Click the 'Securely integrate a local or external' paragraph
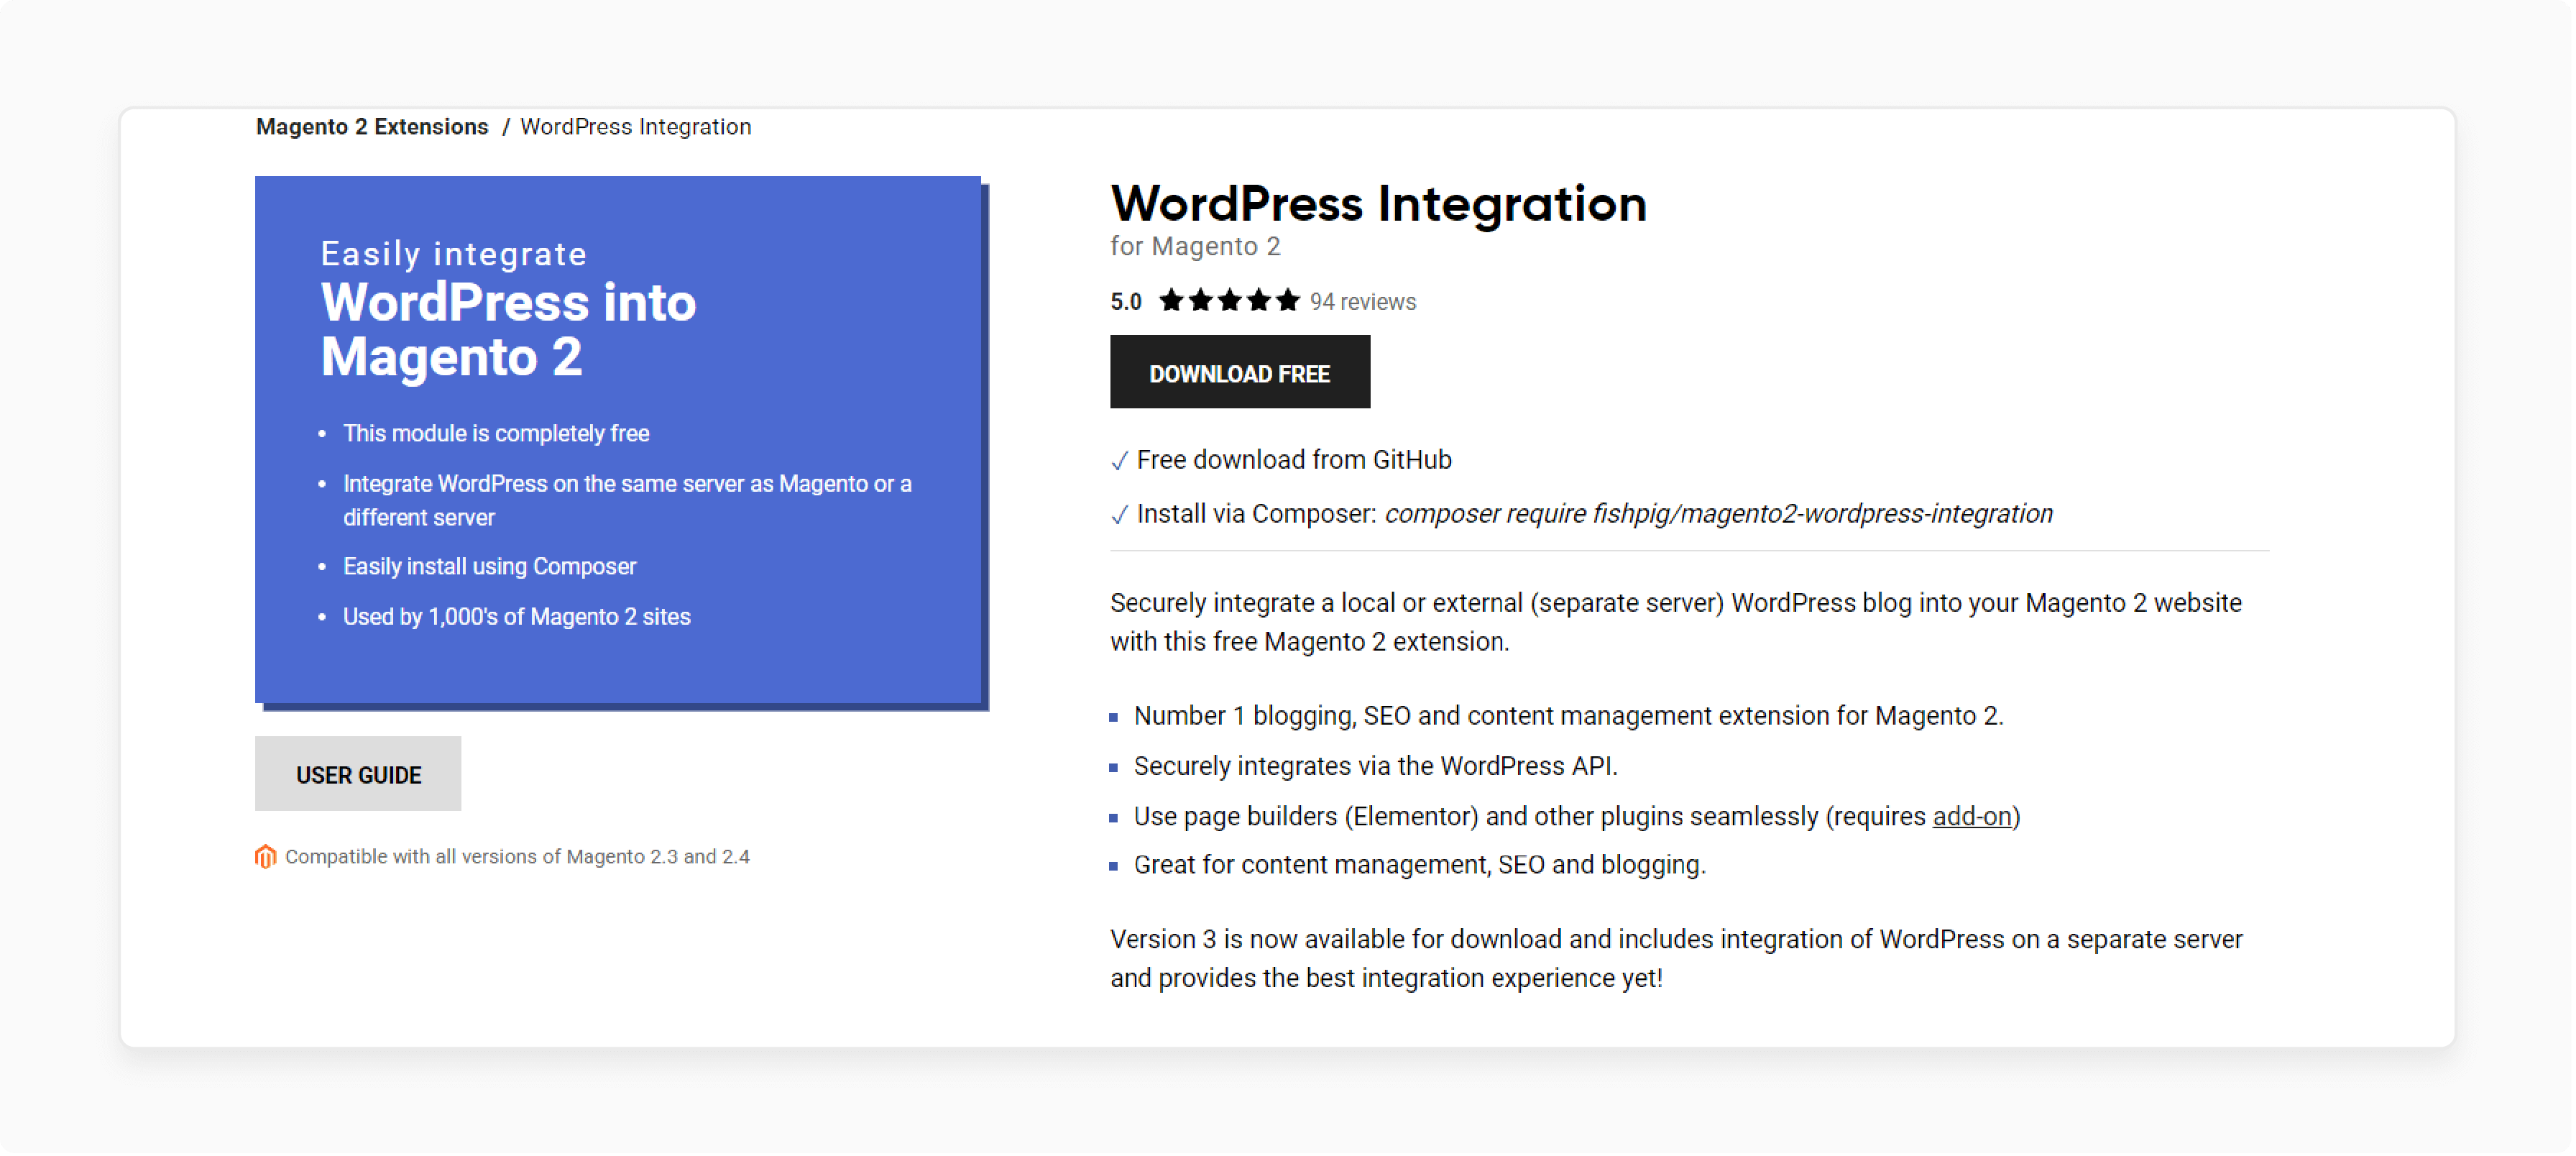2576x1156 pixels. (x=1676, y=622)
